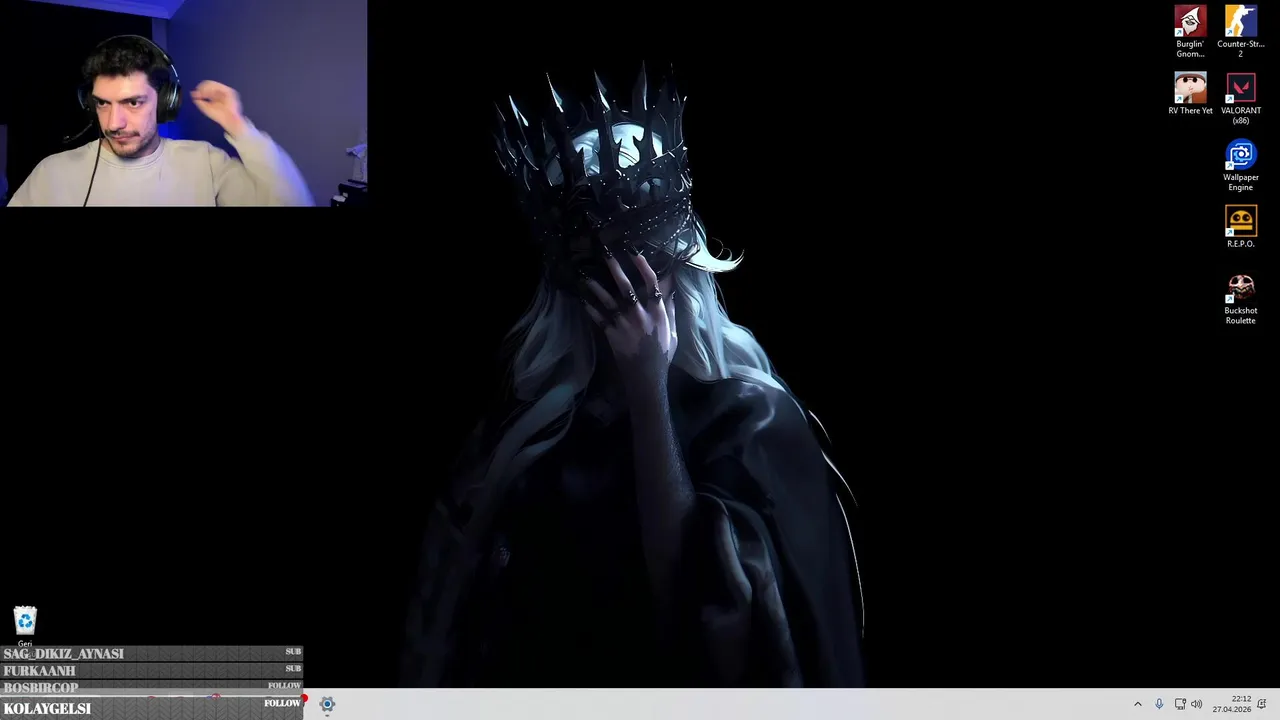Open the Burglin' Gnomes desktop shortcut
This screenshot has width=1280, height=720.
[x=1190, y=32]
